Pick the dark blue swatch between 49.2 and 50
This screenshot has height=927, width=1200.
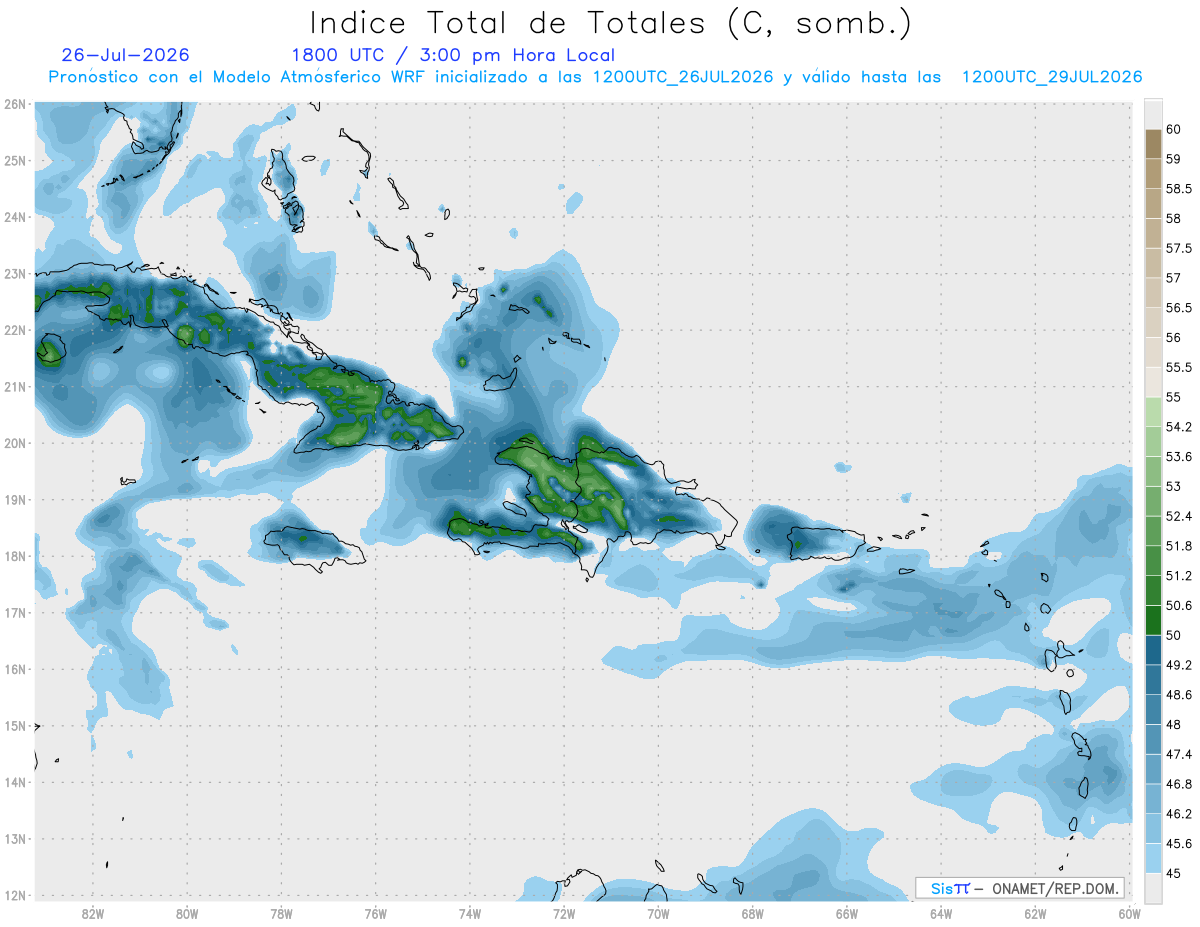pos(1153,650)
